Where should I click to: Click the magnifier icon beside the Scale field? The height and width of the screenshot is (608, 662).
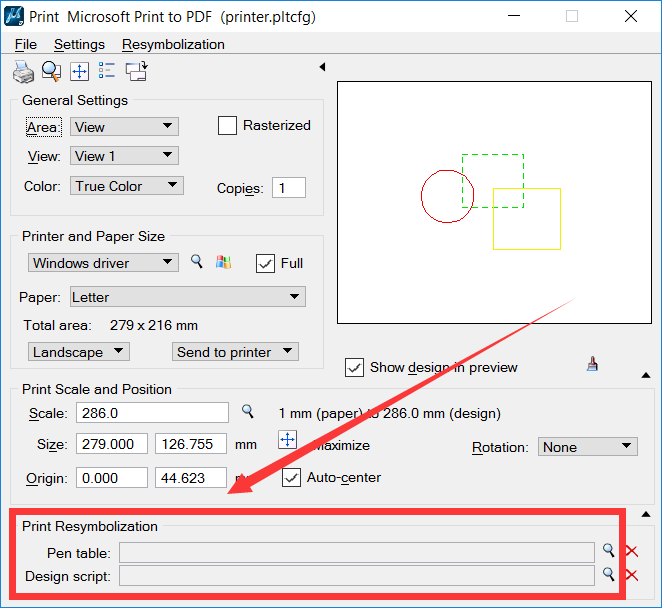[x=247, y=411]
